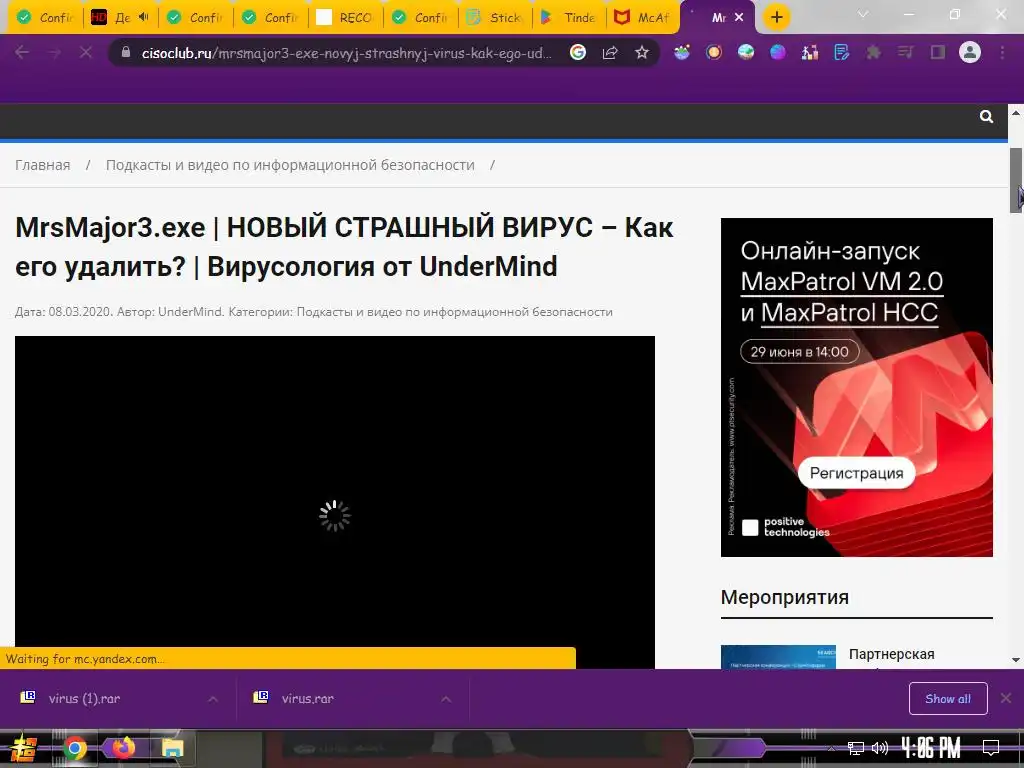Click Chrome icon in the taskbar
This screenshot has height=768, width=1024.
74,748
